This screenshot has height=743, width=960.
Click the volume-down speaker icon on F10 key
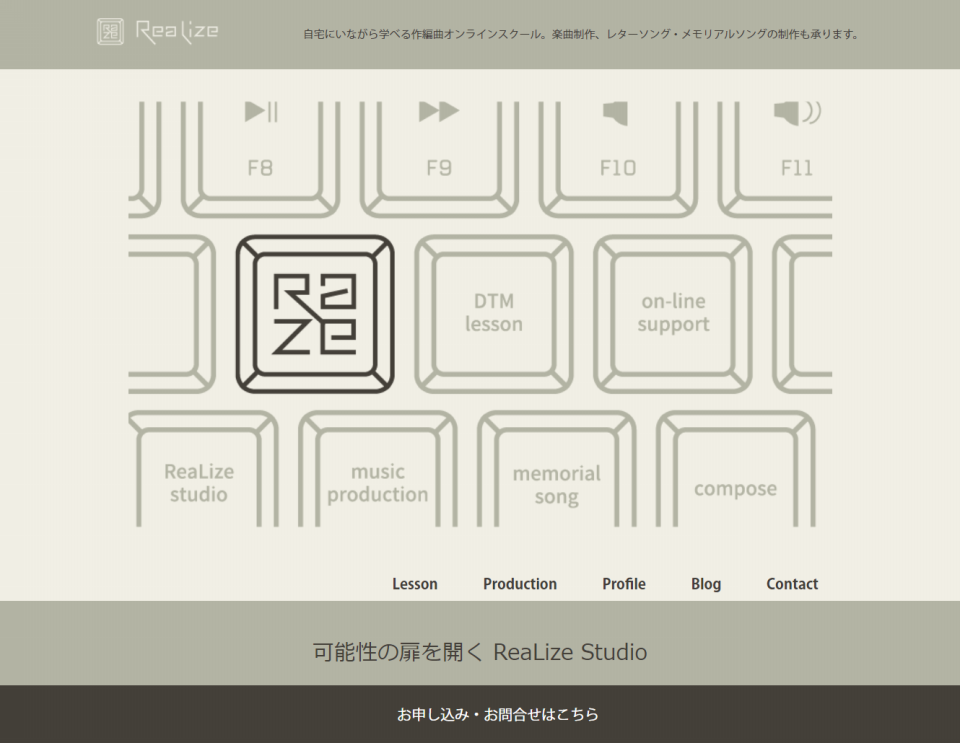tap(616, 113)
